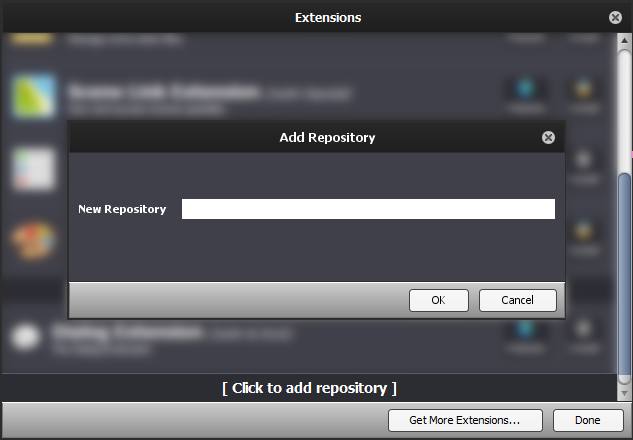633x440 pixels.
Task: Click the scrollbar up arrow
Action: coord(624,40)
